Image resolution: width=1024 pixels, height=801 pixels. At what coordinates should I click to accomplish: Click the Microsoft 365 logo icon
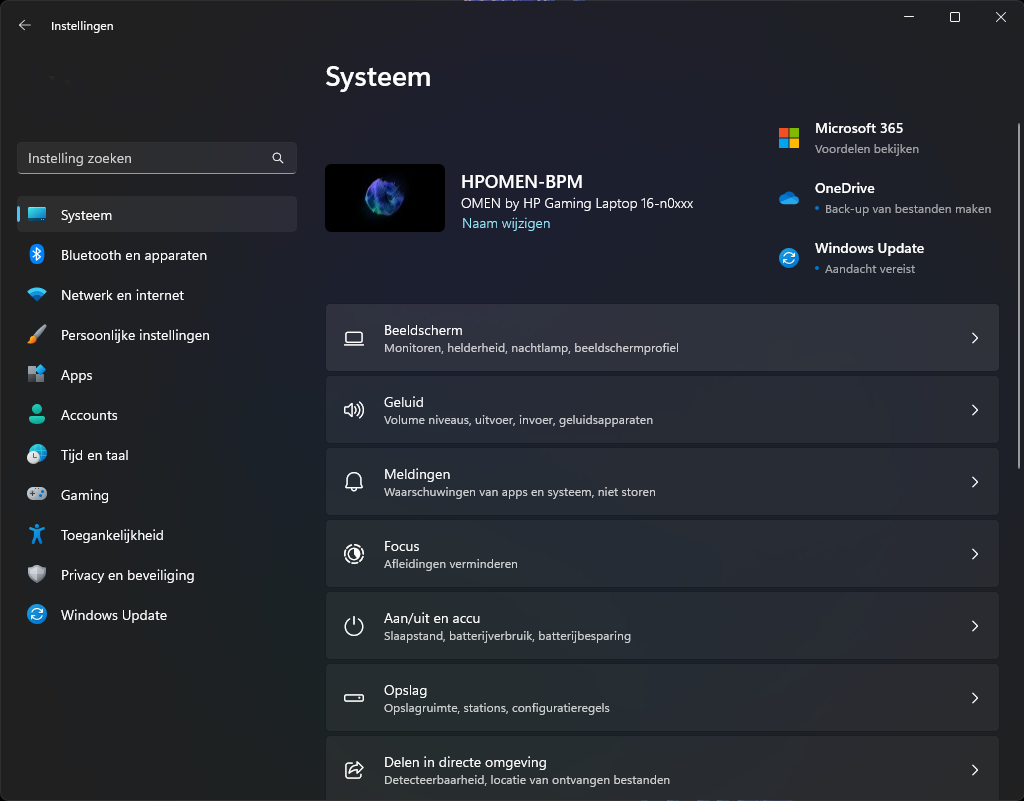[789, 138]
